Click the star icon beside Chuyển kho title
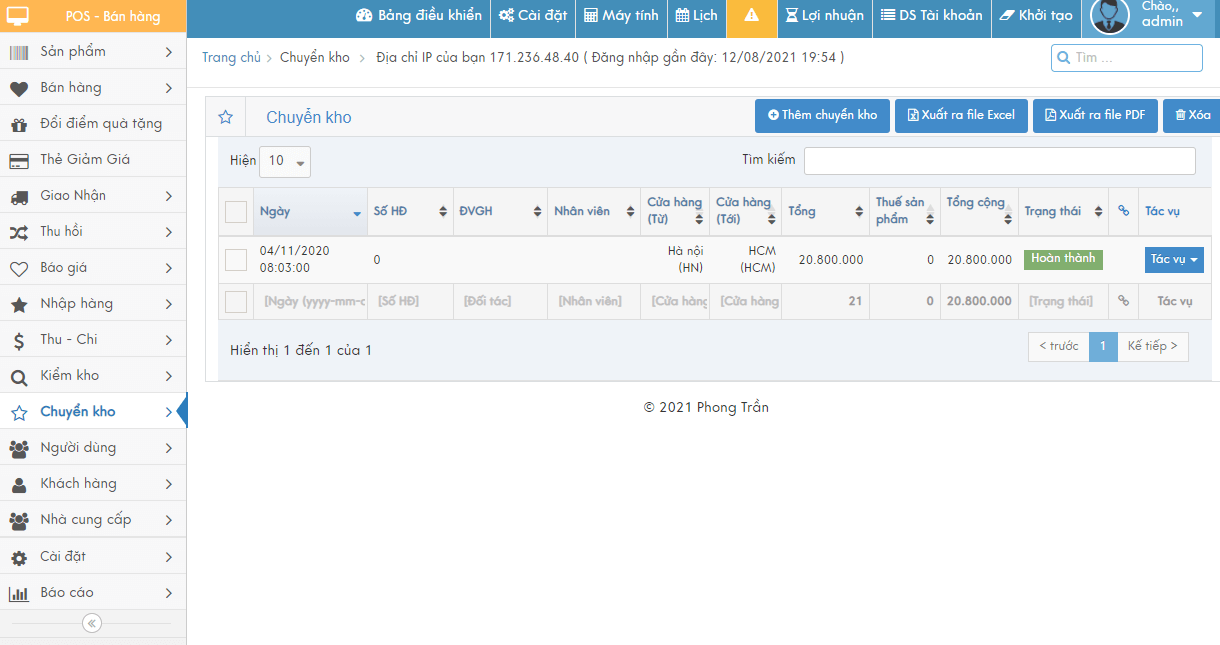Screen dimensions: 1220x645 pyautogui.click(x=226, y=117)
